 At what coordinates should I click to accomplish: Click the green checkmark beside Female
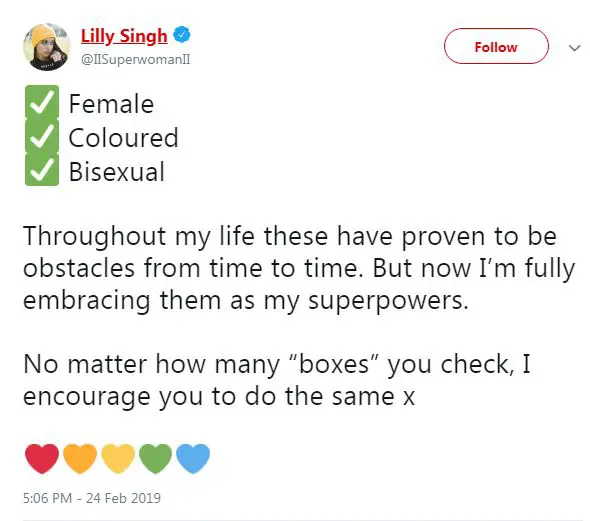click(42, 103)
